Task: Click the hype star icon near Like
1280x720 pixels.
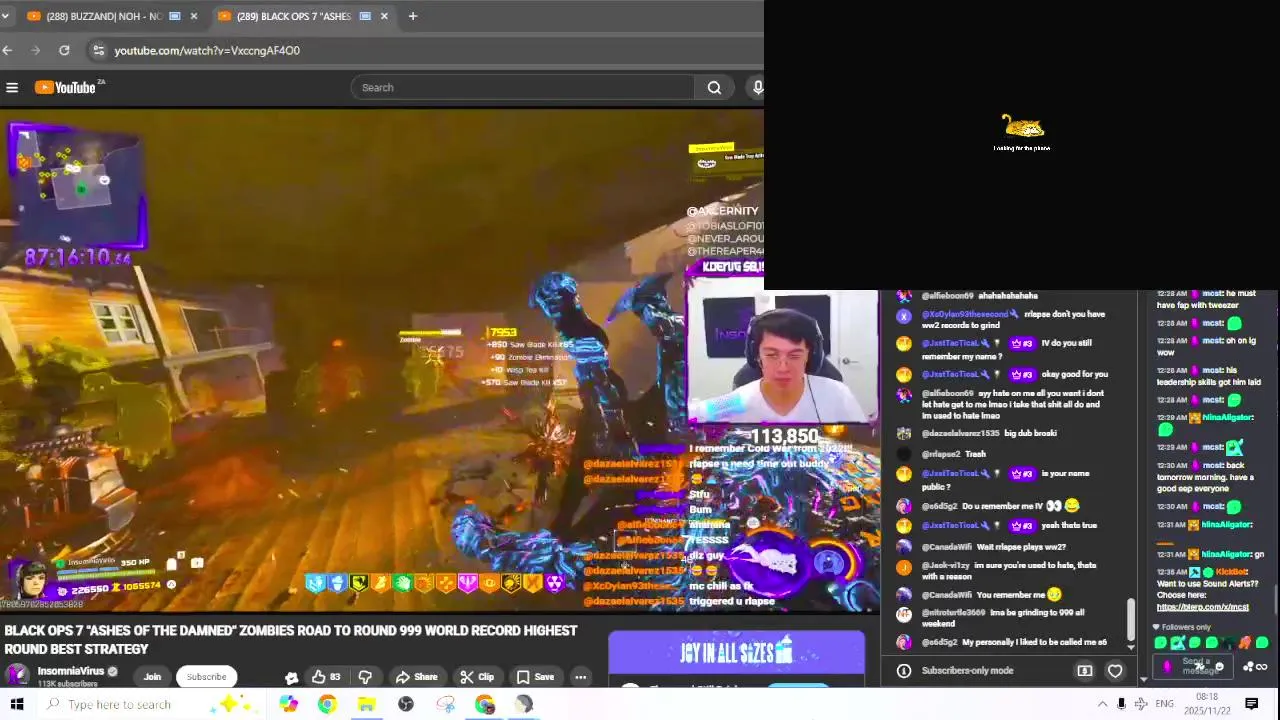Action: tap(291, 677)
